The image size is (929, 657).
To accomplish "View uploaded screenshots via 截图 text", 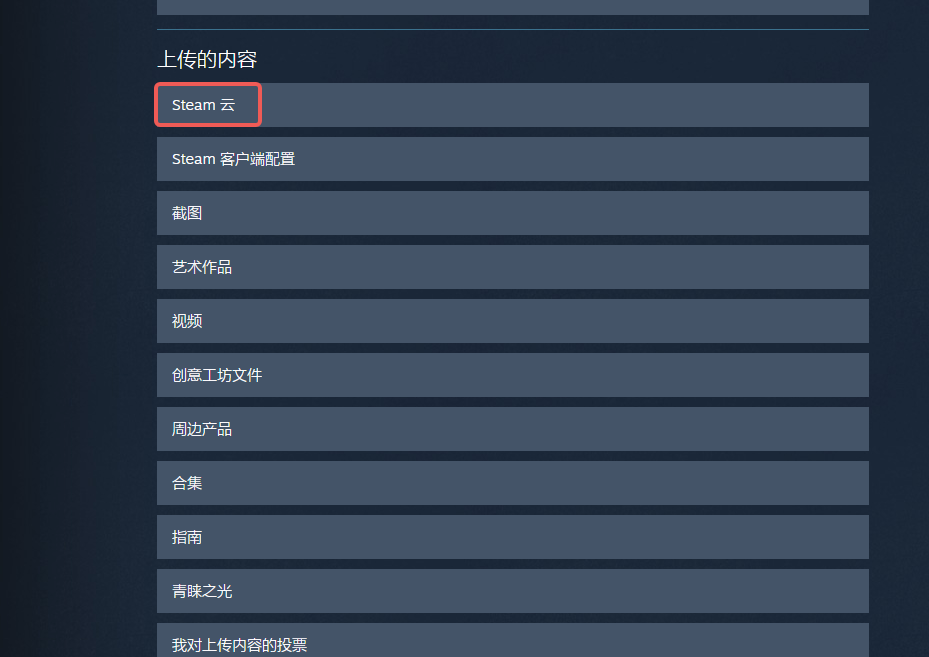I will click(x=187, y=213).
